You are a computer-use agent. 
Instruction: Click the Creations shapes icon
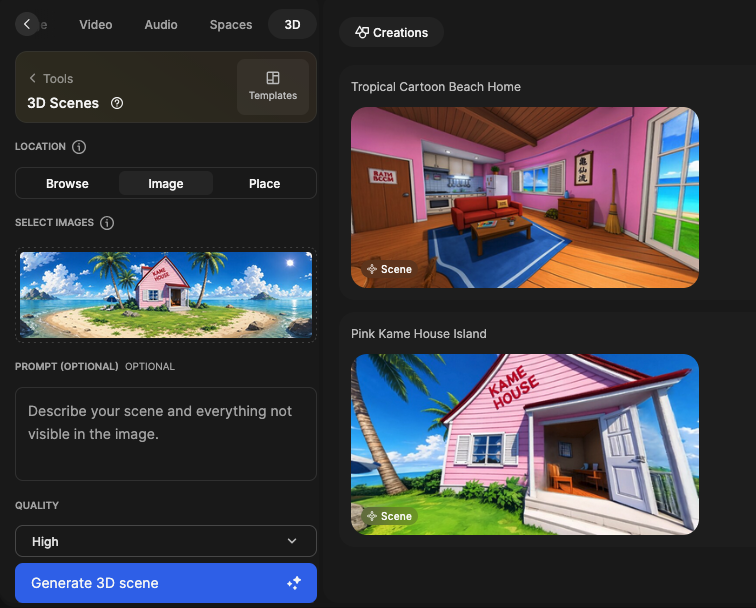point(362,32)
